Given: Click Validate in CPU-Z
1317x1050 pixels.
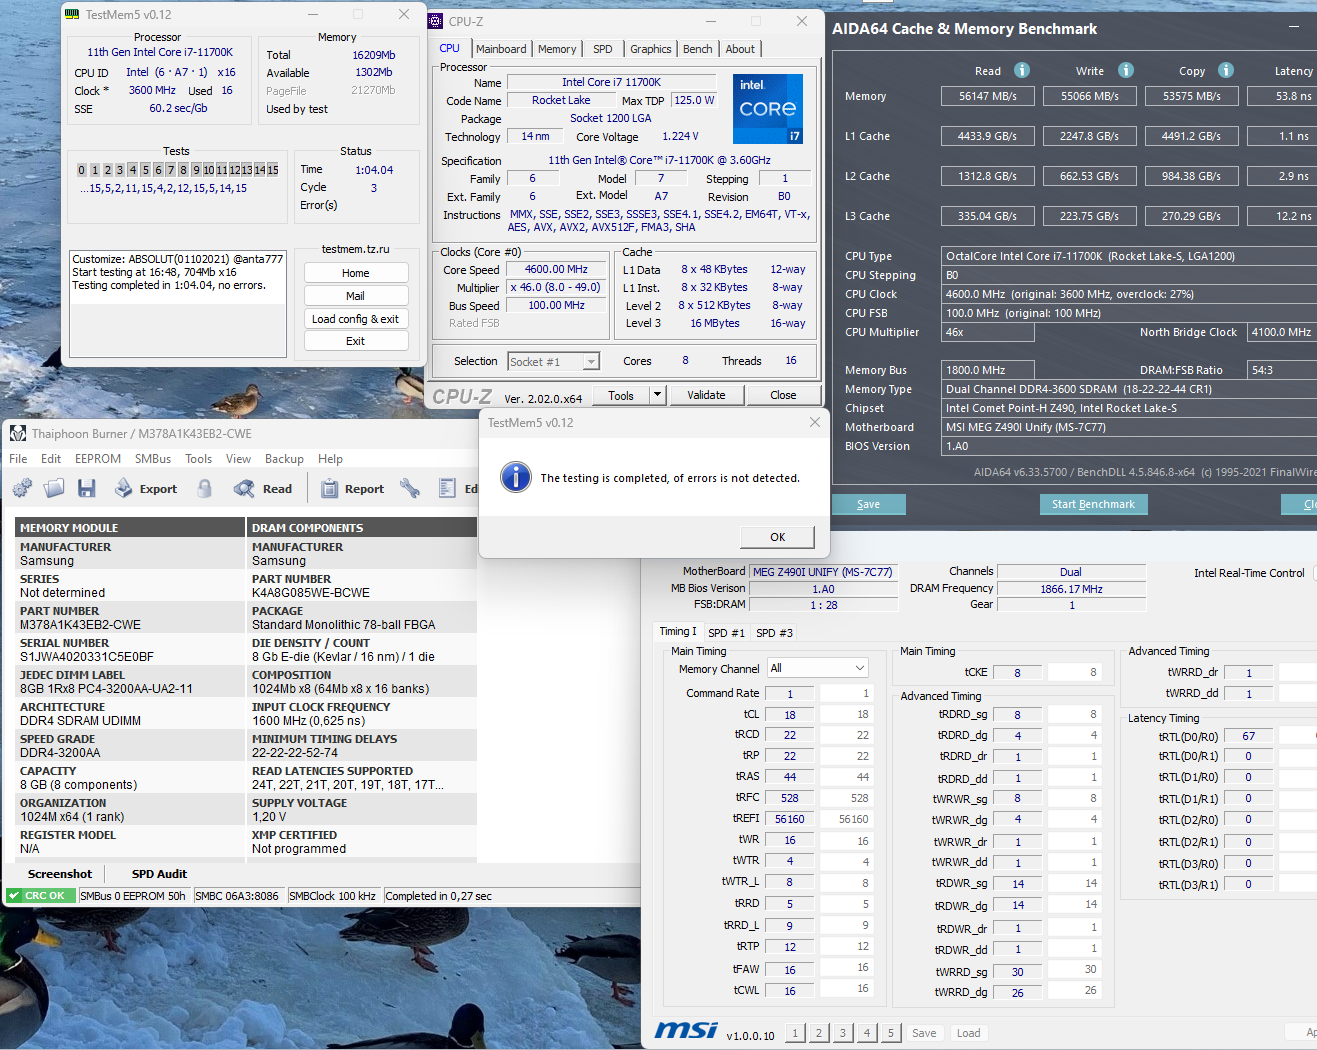Looking at the screenshot, I should pyautogui.click(x=706, y=395).
